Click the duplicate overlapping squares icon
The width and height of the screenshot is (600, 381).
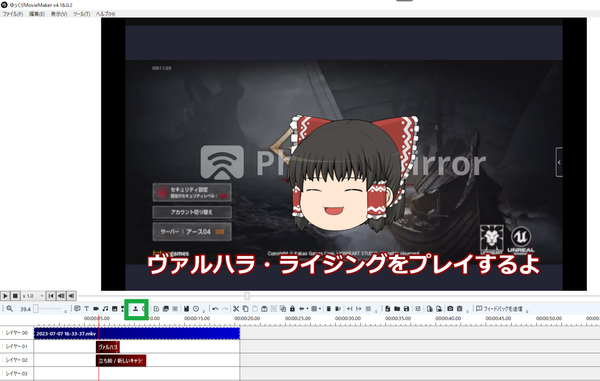coord(283,309)
